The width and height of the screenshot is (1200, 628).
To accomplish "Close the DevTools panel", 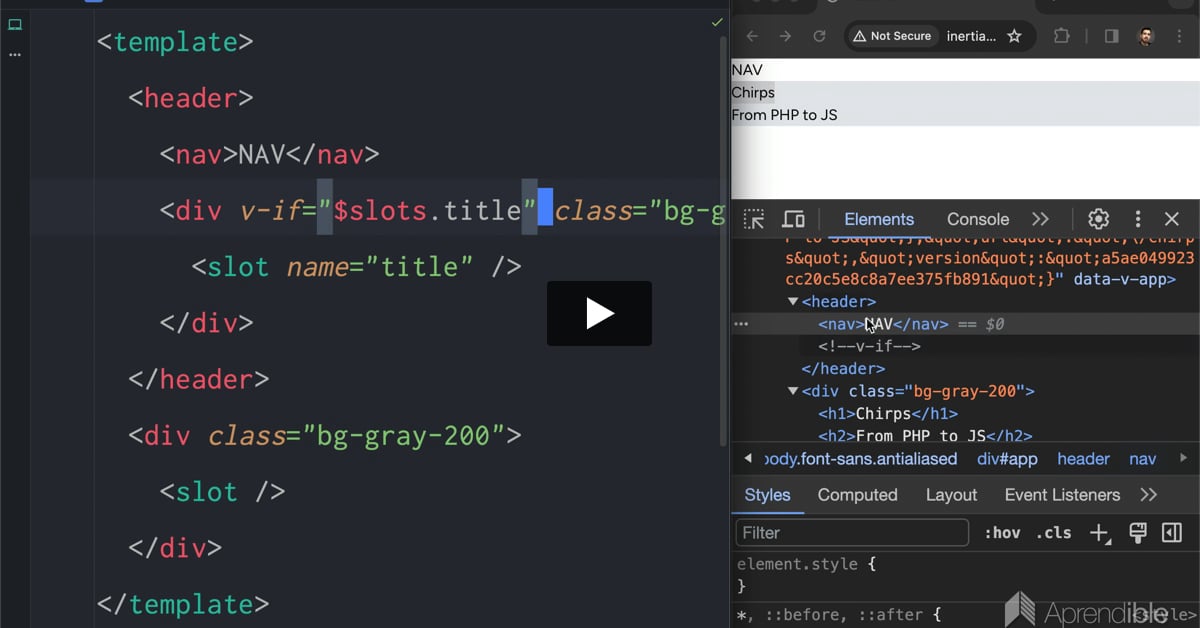I will 1172,219.
